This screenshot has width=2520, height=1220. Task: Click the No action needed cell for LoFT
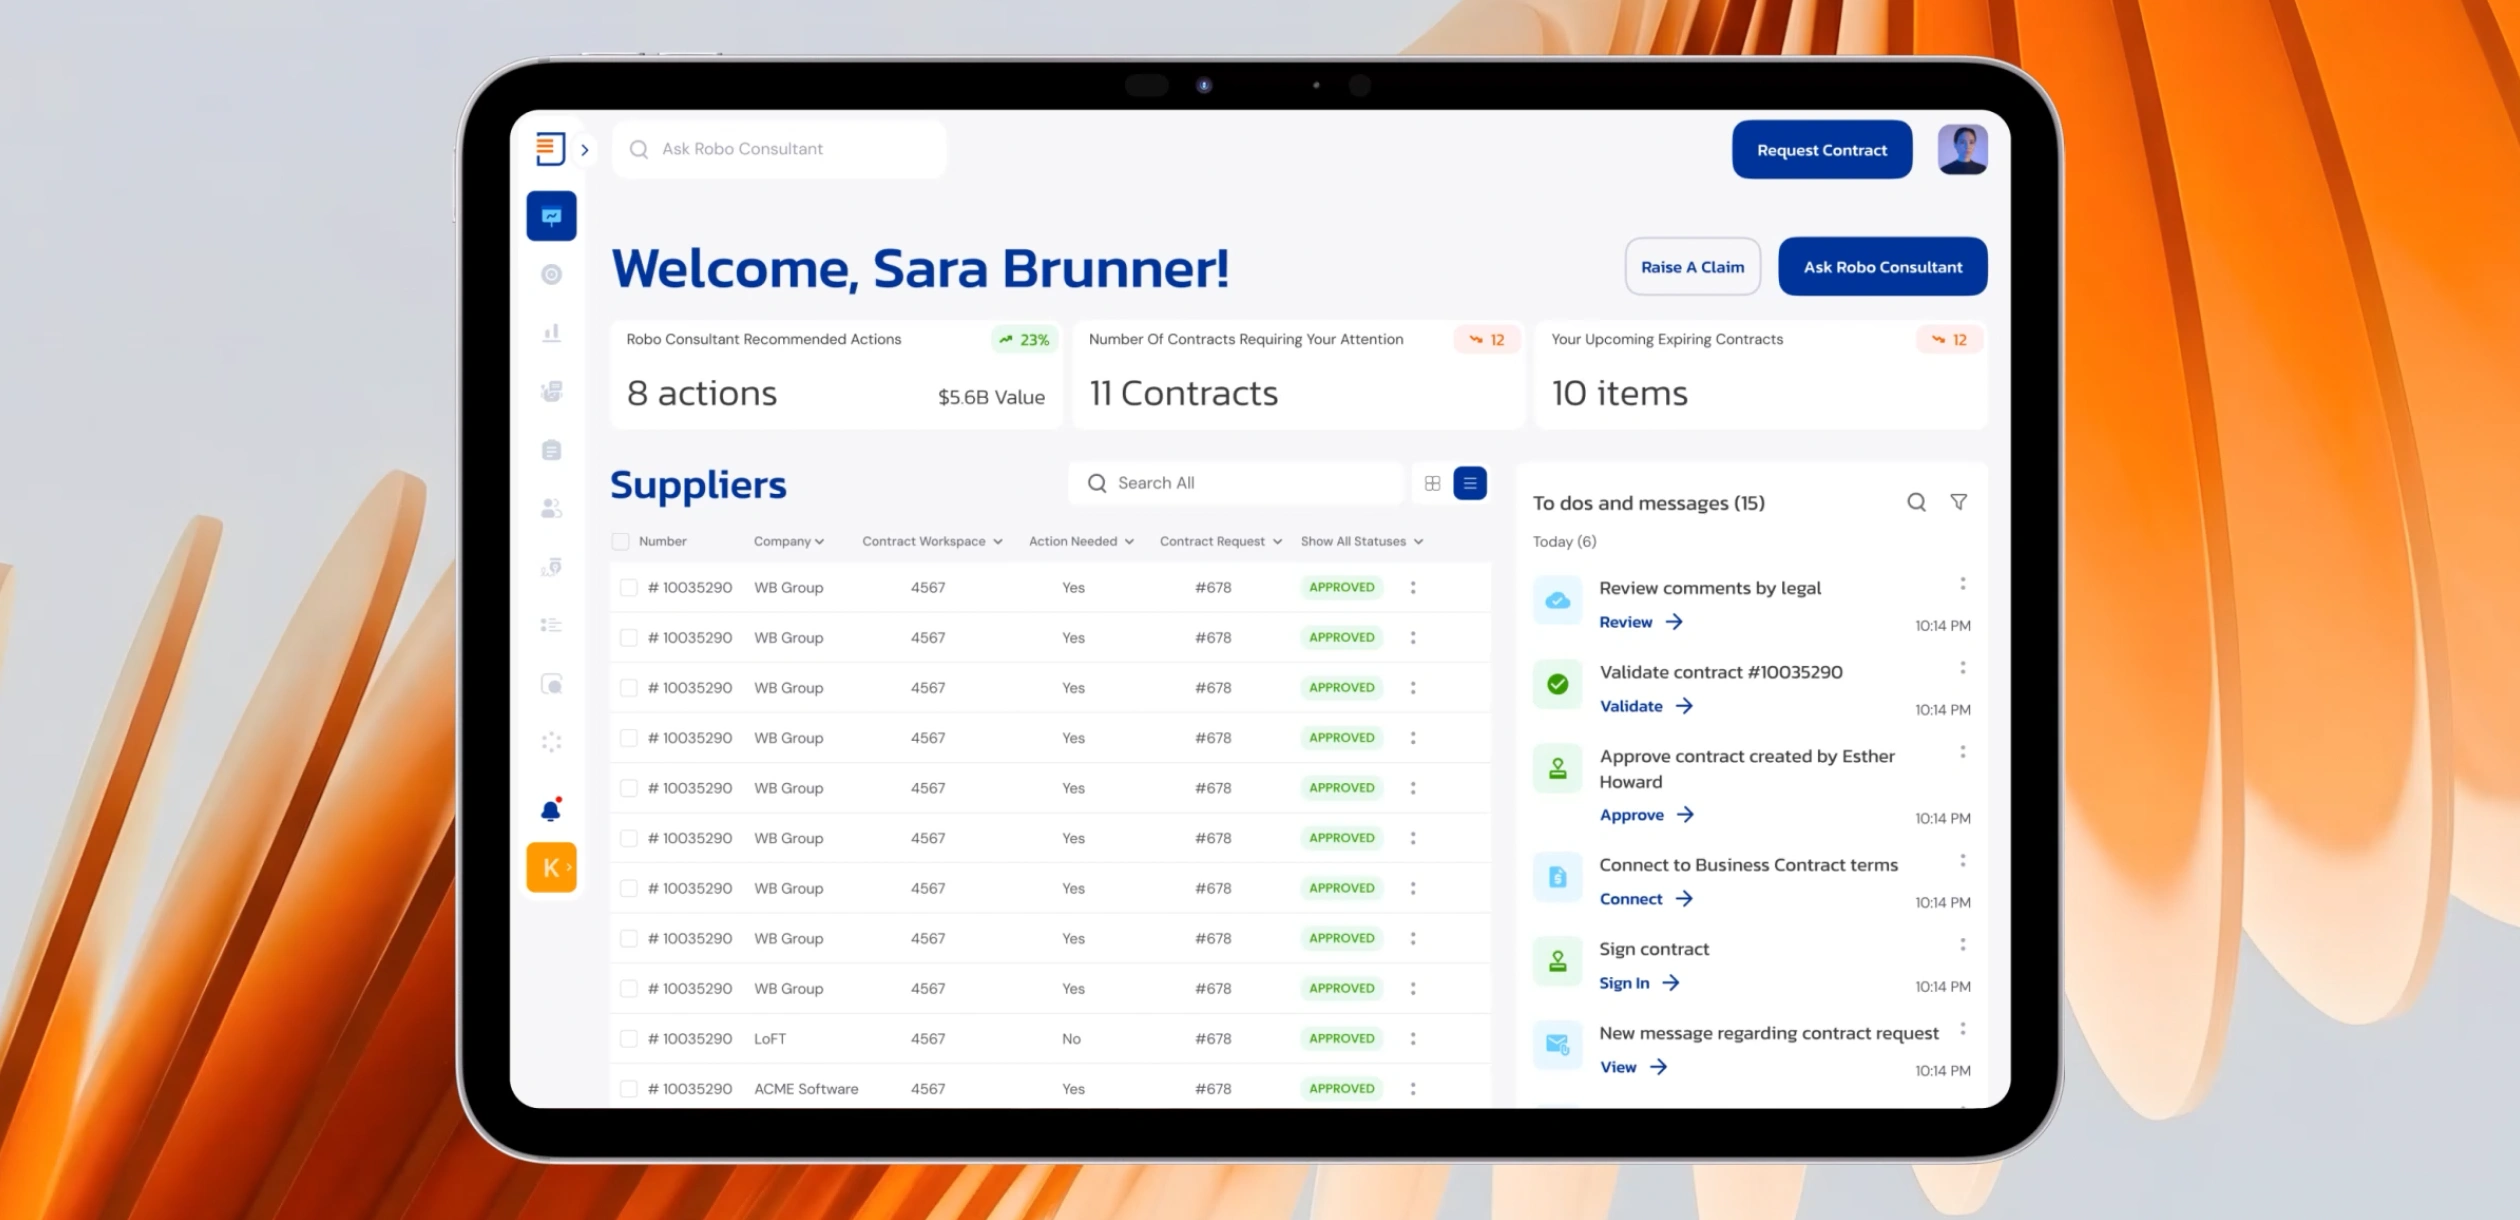point(1071,1039)
